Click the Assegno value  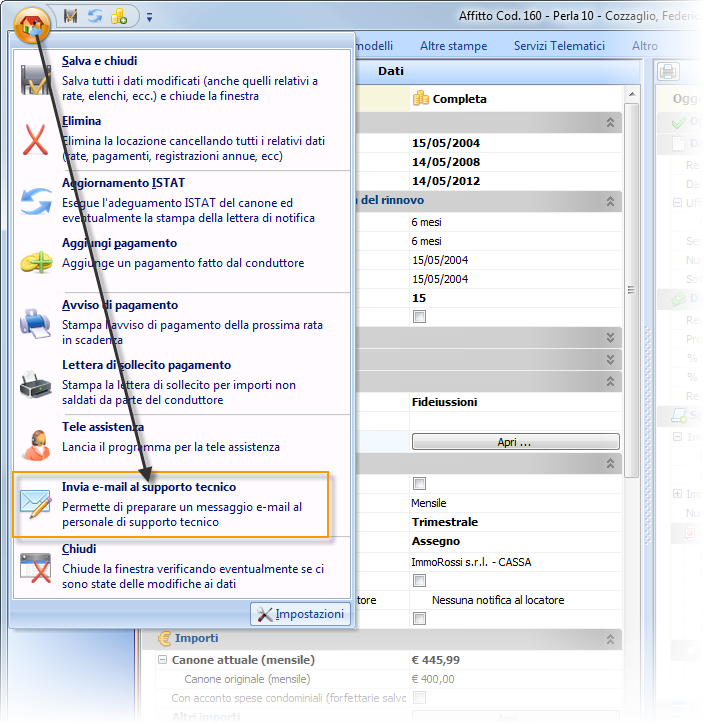435,541
